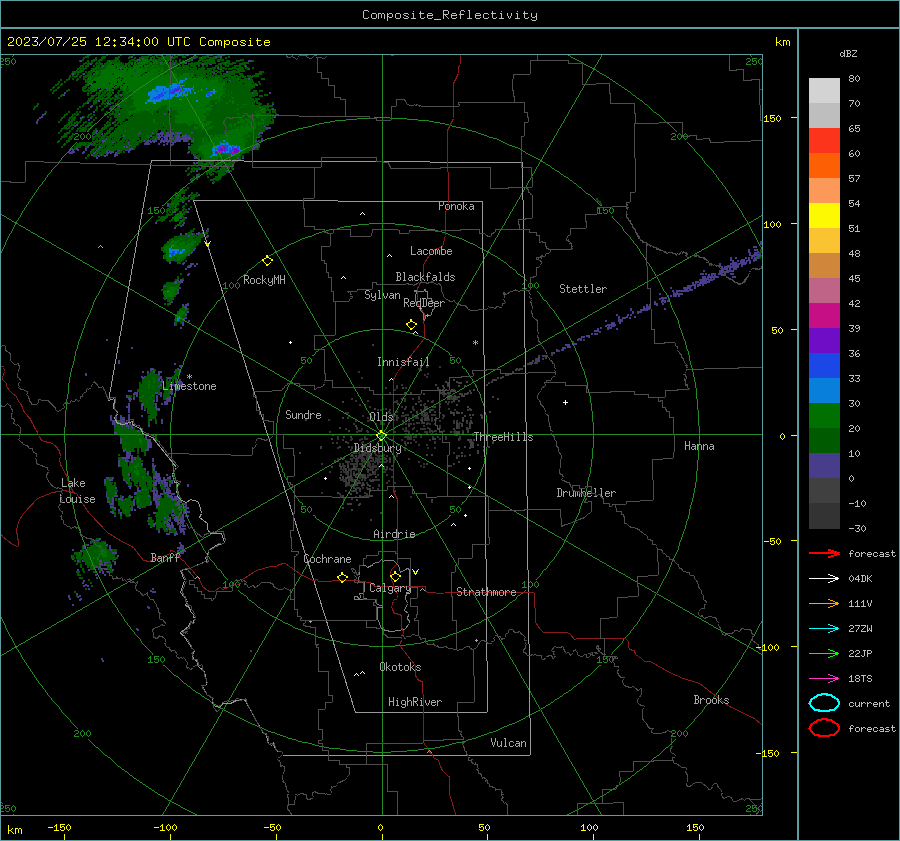Click the Sundre town label
The image size is (900, 841).
point(303,415)
